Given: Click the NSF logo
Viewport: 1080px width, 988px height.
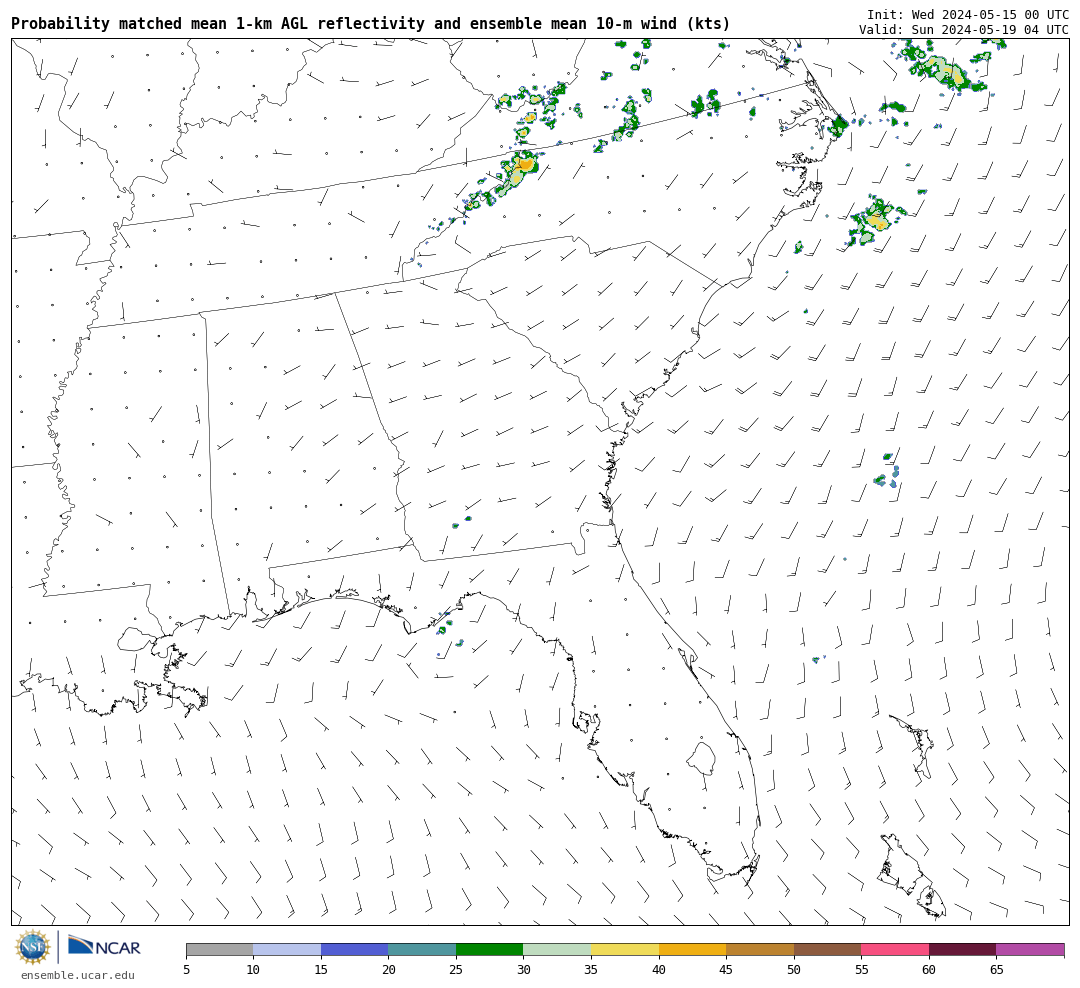Looking at the screenshot, I should [x=32, y=948].
